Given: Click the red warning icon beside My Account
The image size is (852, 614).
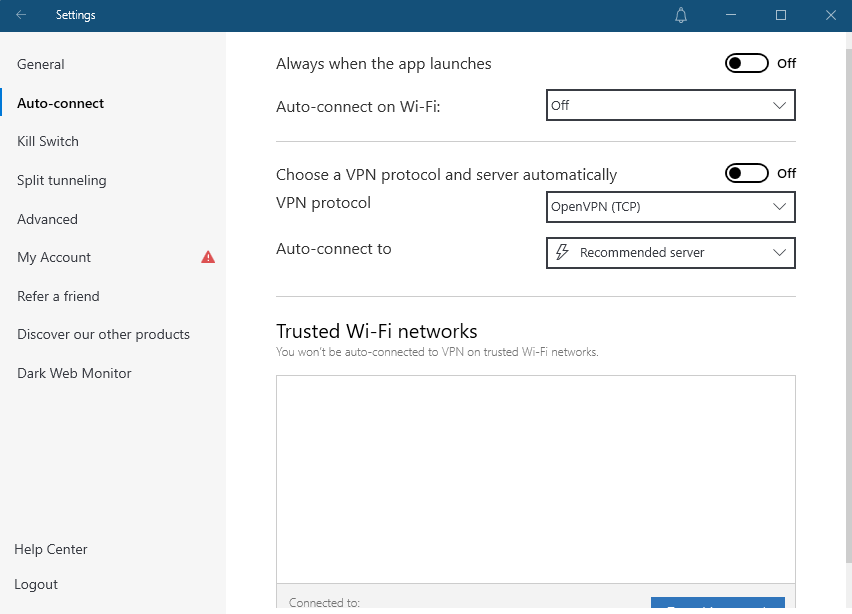Looking at the screenshot, I should click(208, 257).
